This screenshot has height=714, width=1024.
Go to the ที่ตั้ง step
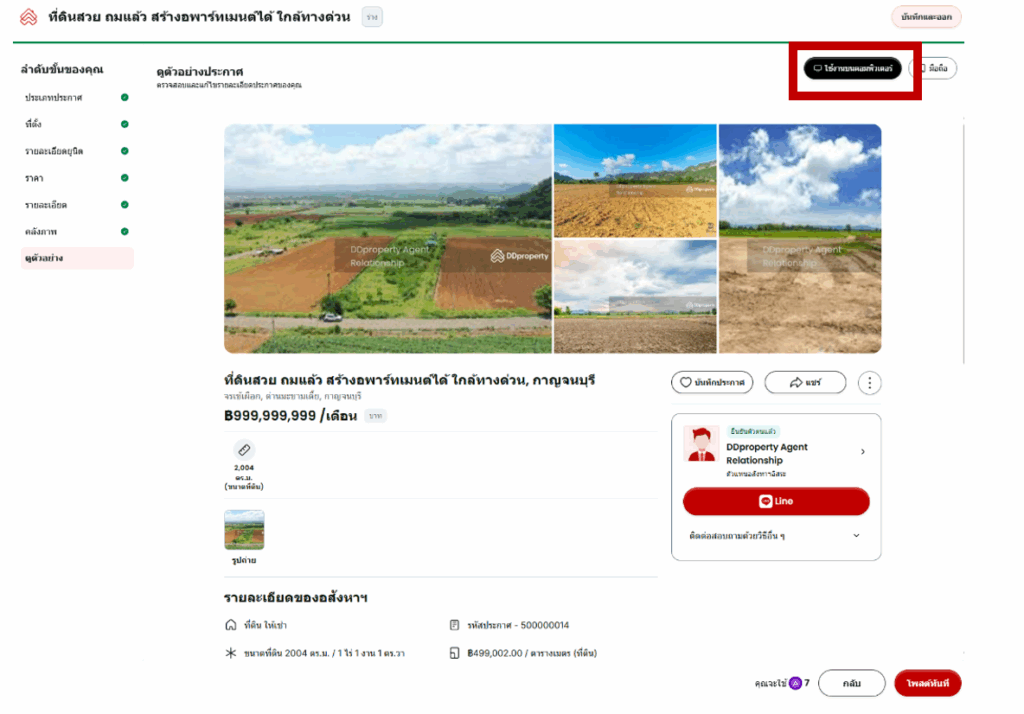point(34,124)
